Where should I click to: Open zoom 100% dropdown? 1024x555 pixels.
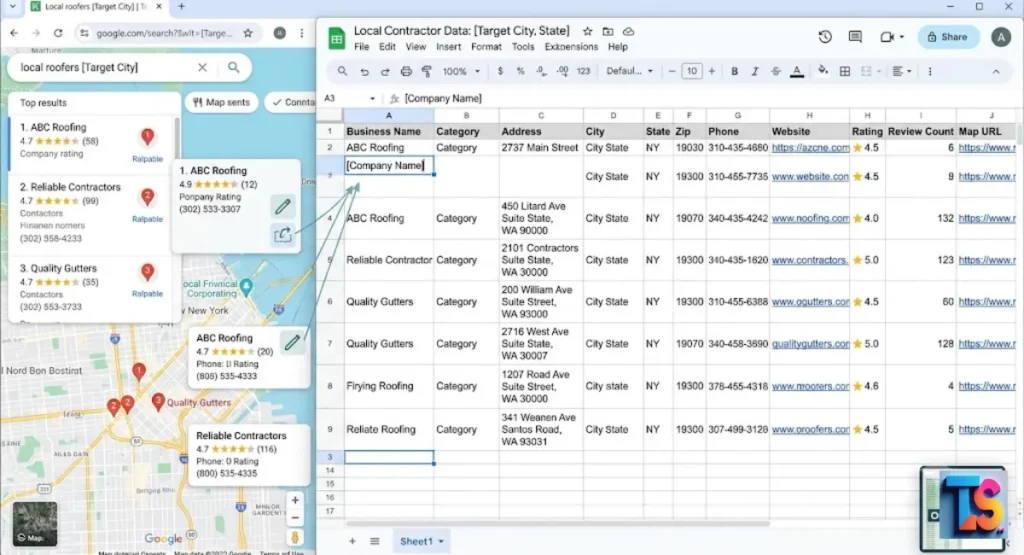(461, 71)
